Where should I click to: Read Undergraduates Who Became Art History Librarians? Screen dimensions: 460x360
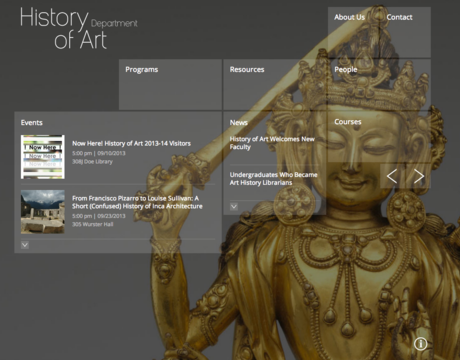pyautogui.click(x=273, y=179)
